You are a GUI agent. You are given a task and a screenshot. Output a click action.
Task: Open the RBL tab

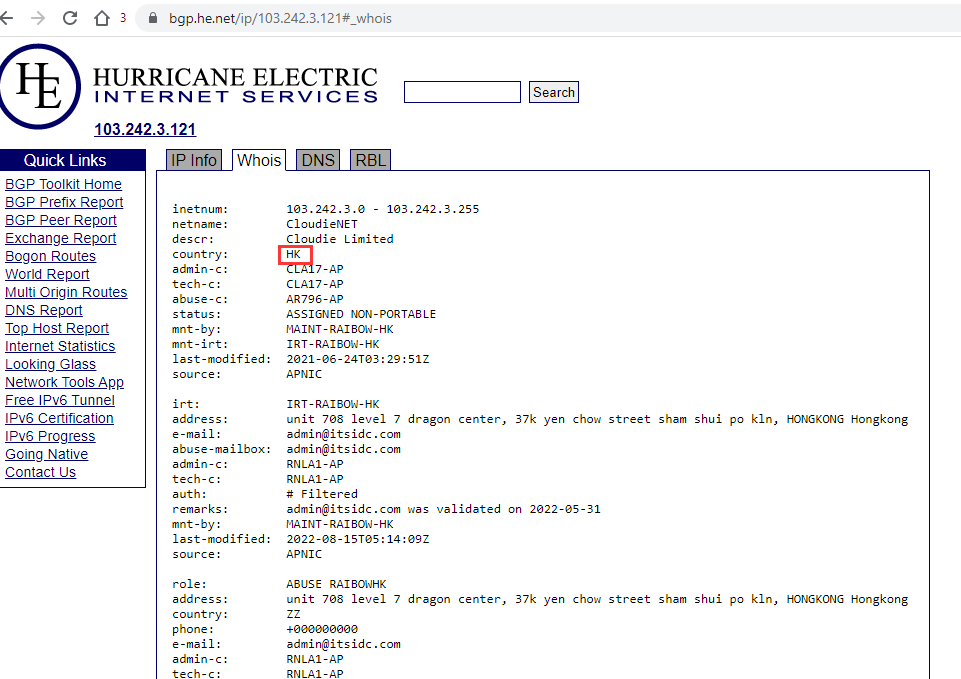pyautogui.click(x=370, y=160)
